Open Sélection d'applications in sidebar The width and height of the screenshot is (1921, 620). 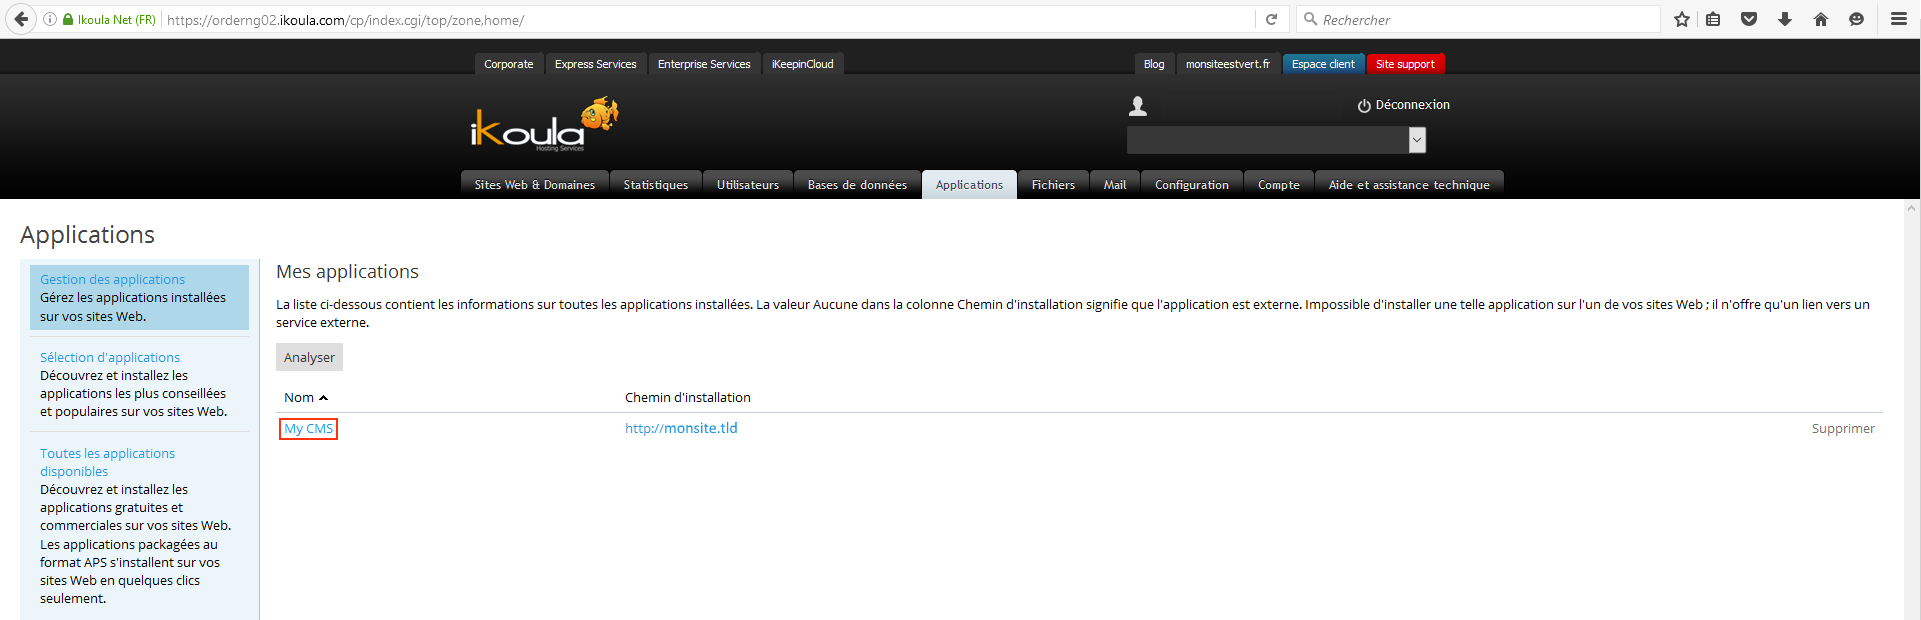110,357
